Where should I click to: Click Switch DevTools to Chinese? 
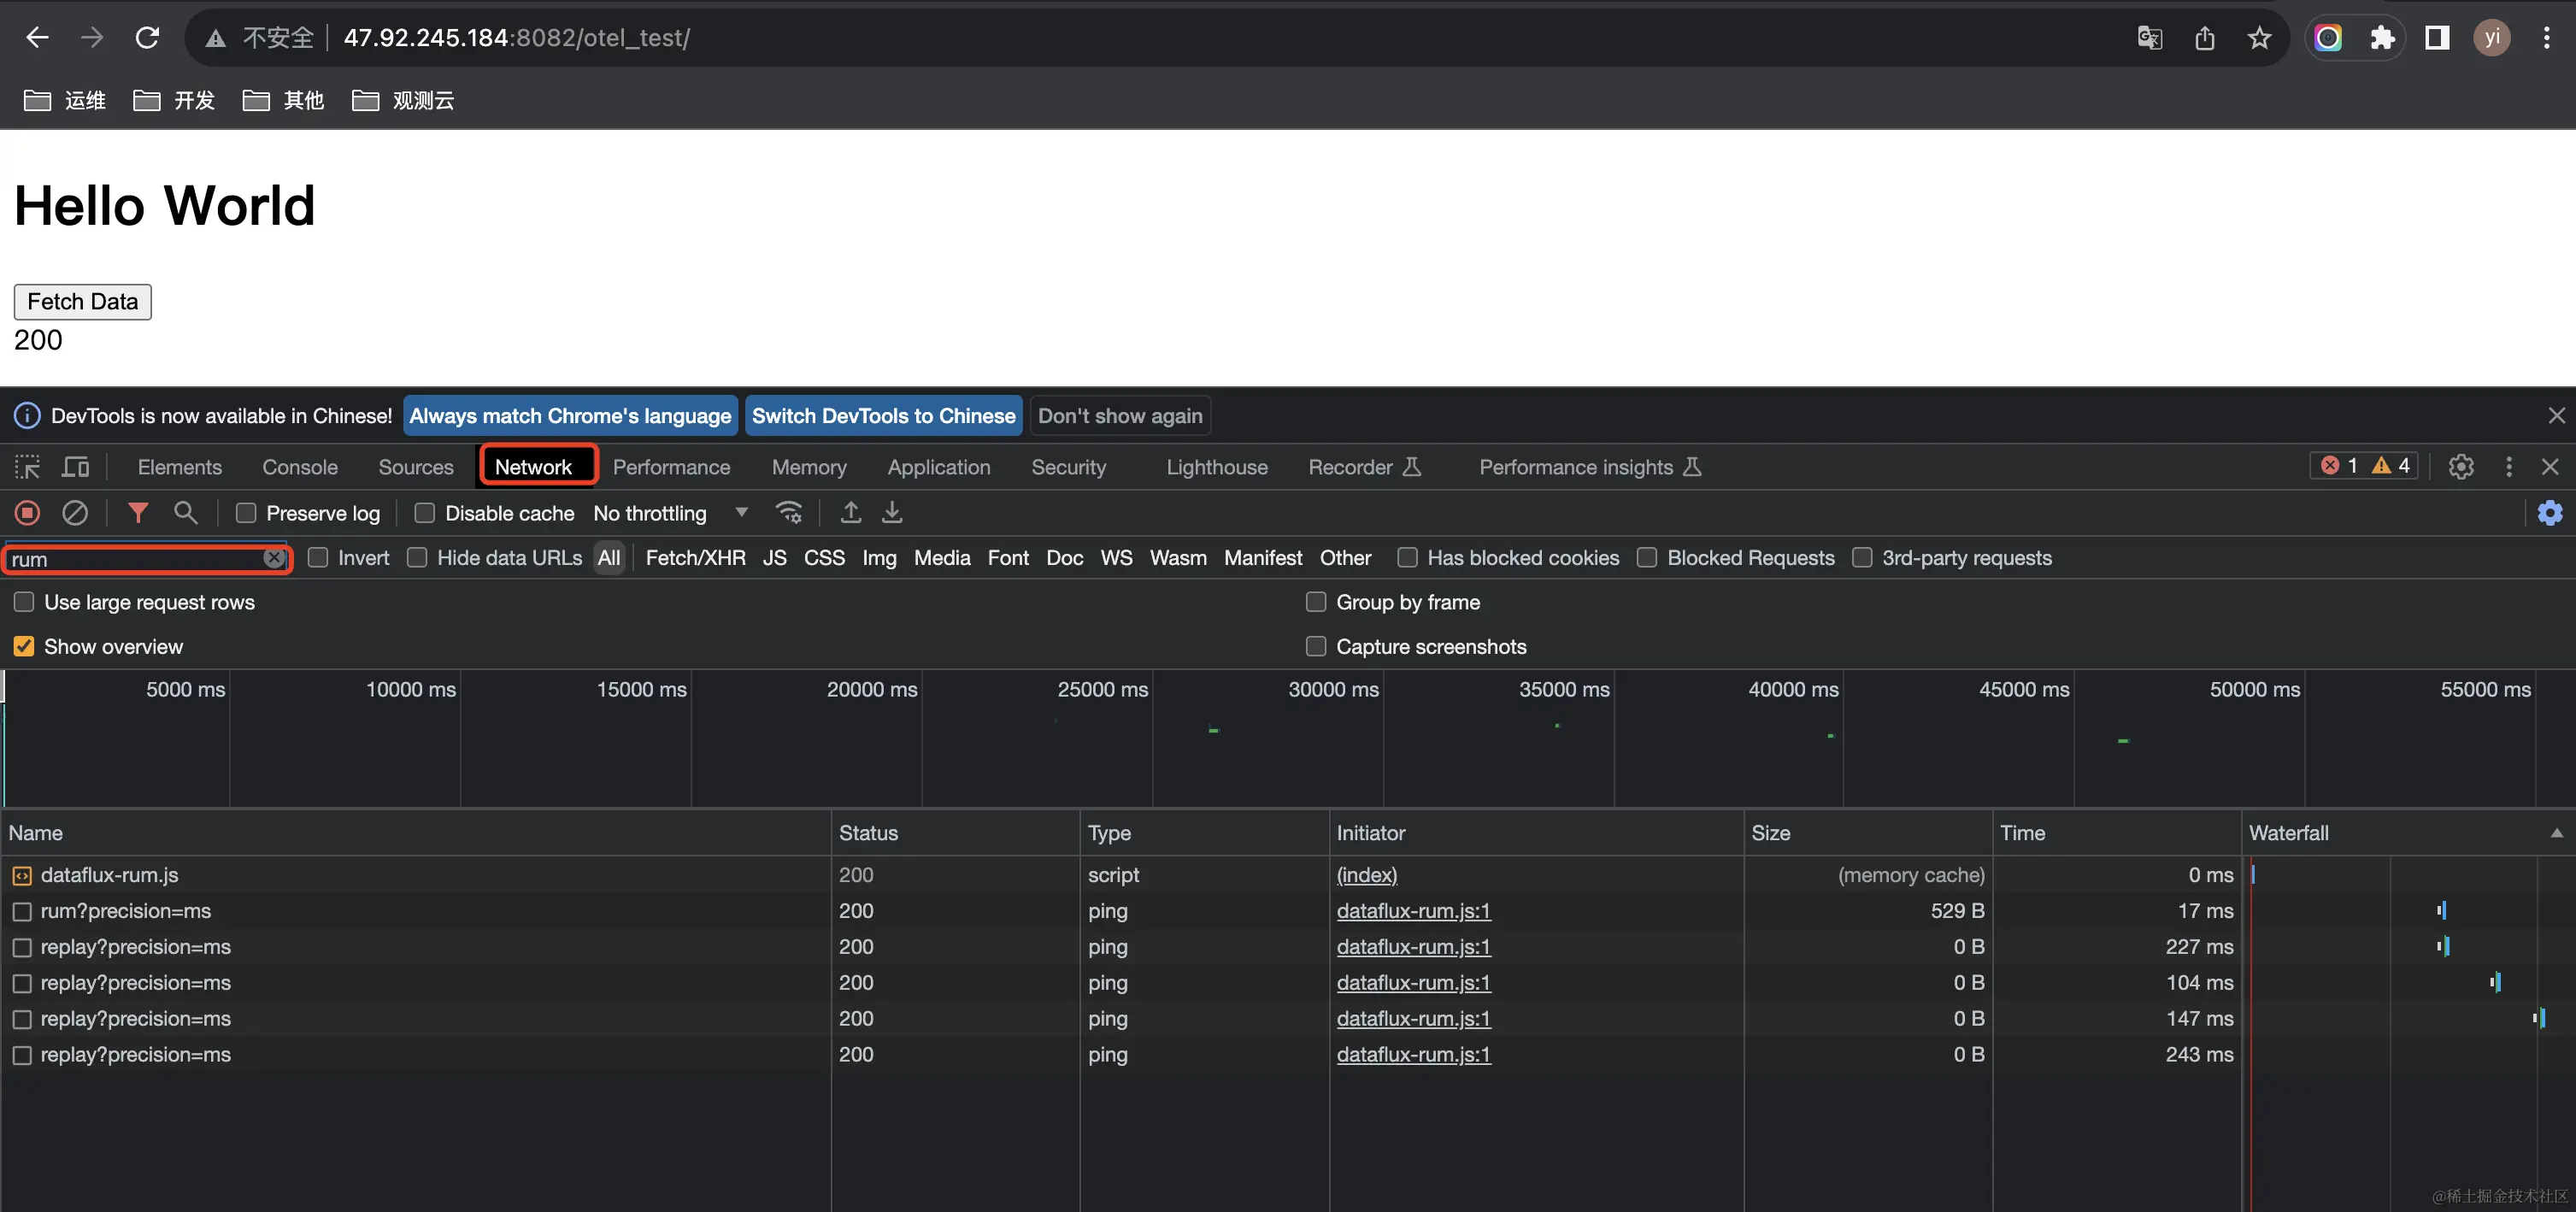(x=883, y=416)
